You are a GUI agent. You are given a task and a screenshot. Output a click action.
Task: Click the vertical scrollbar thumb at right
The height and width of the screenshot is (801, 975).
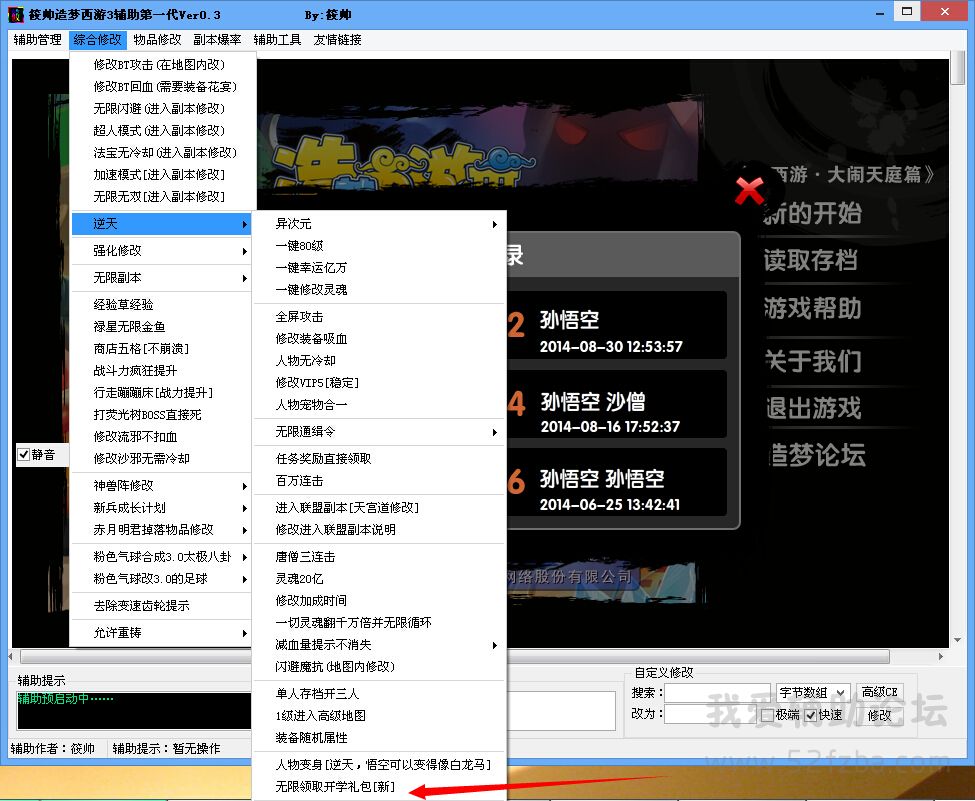pyautogui.click(x=957, y=68)
